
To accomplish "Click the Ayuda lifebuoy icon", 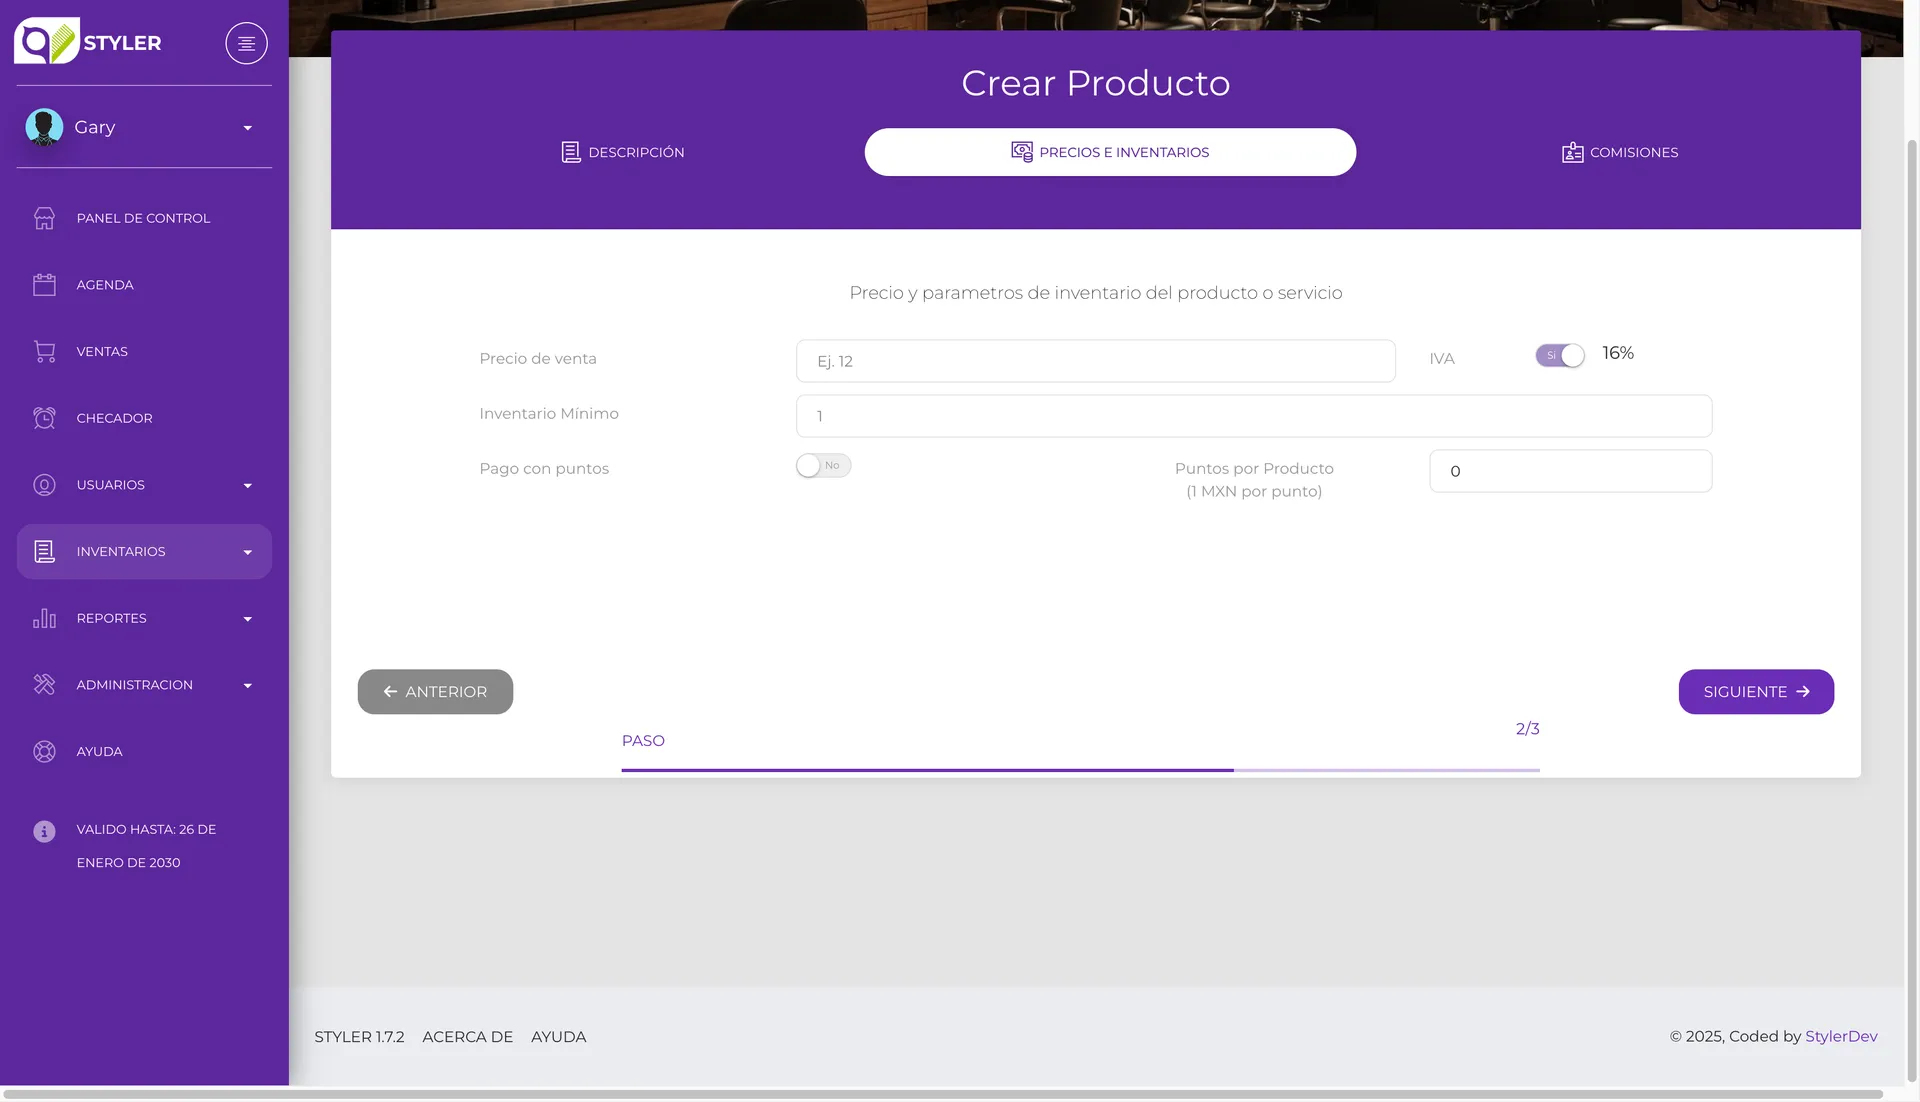I will pos(44,751).
